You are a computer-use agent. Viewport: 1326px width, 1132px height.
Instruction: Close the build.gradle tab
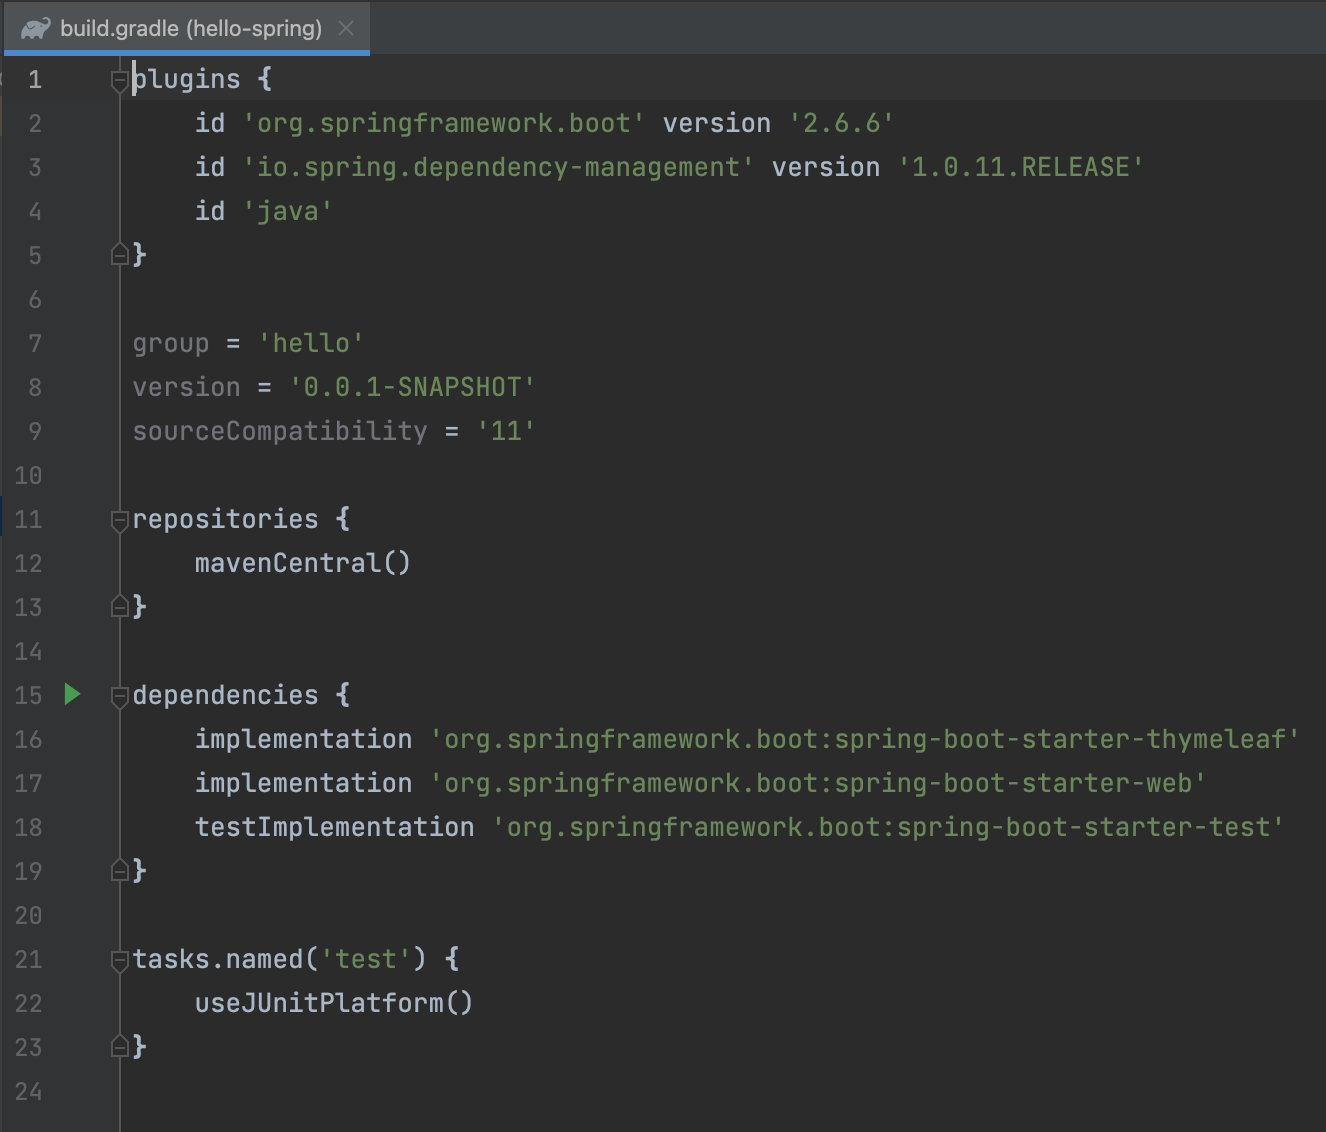click(346, 28)
